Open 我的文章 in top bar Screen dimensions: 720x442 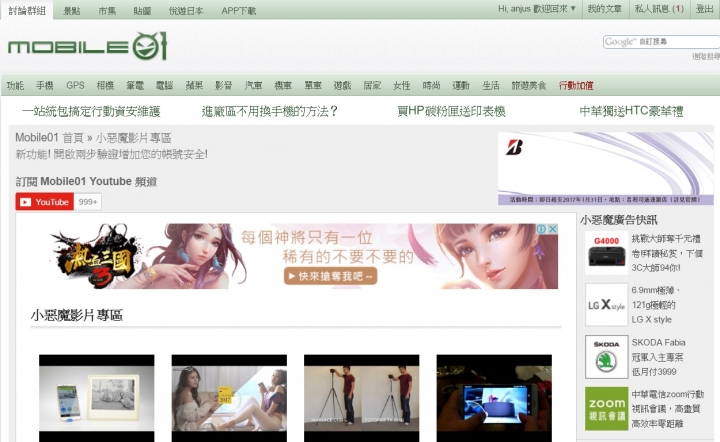click(604, 9)
